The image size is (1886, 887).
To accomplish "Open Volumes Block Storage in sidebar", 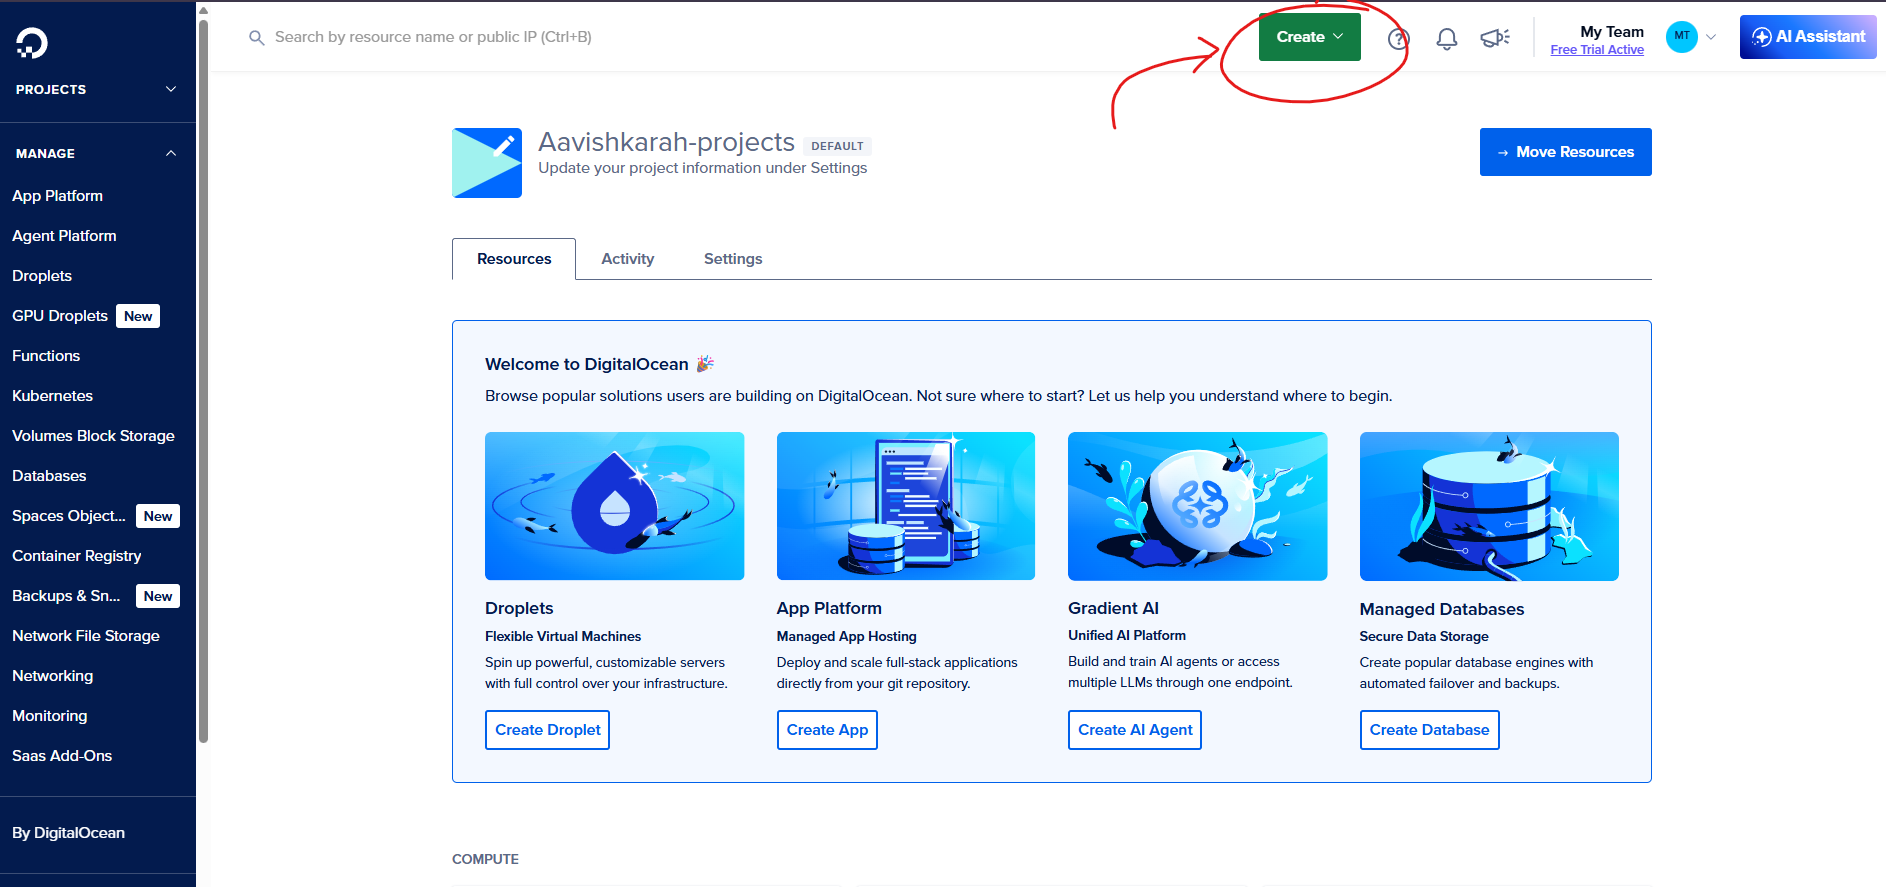I will 93,436.
